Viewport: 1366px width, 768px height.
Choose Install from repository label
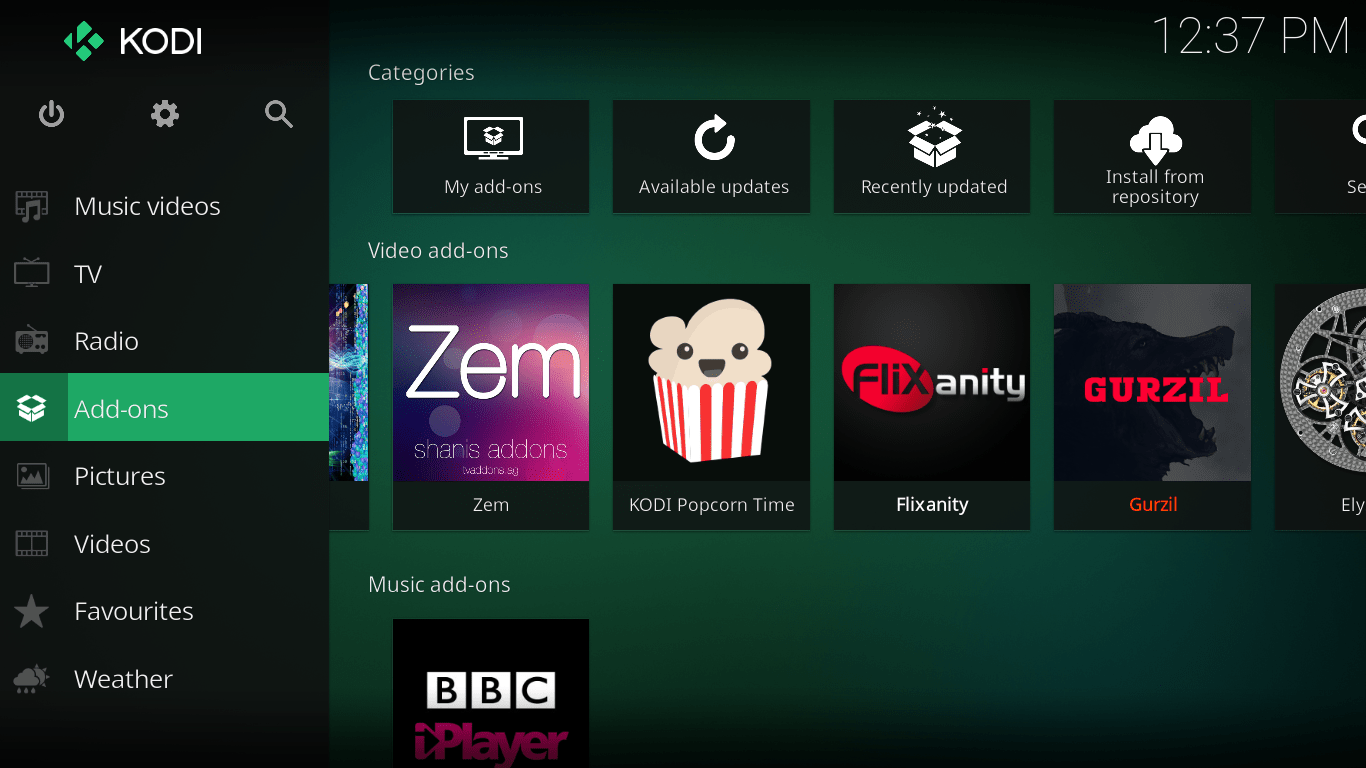(x=1155, y=187)
